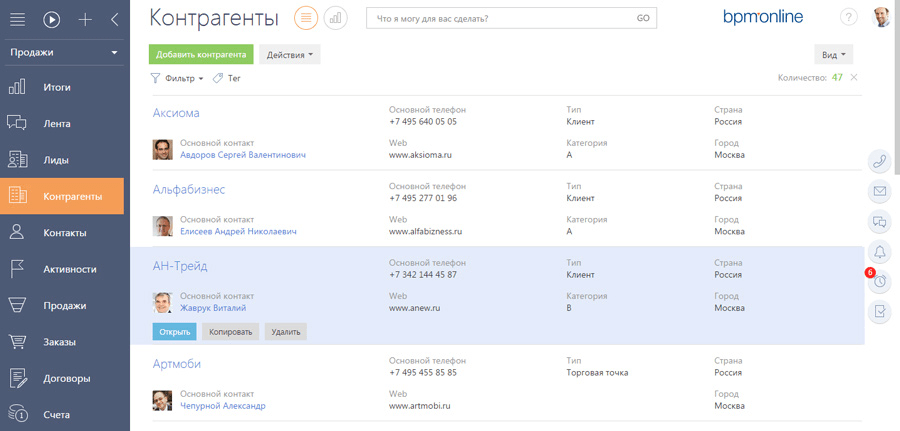Click the Контакты person icon
Screen dimensions: 900x431
click(17, 232)
